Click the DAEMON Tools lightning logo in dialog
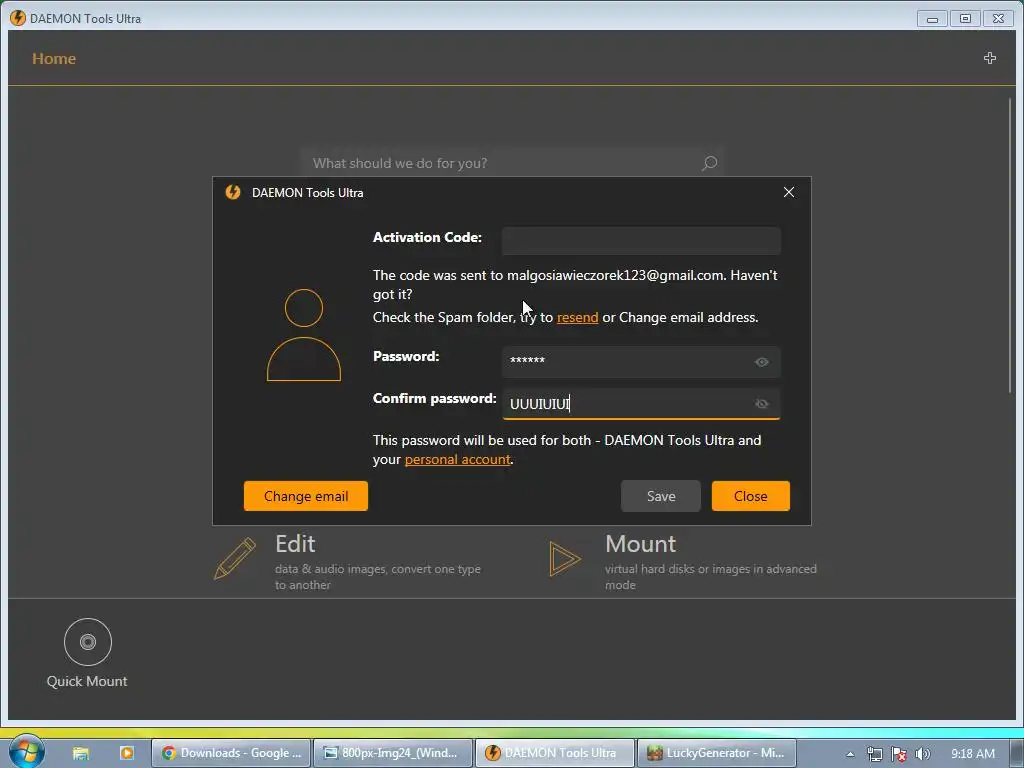Screen dimensions: 1024x768 (233, 192)
